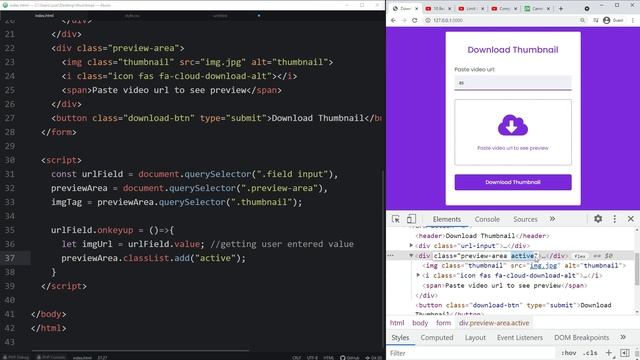Click the DOM tree vertical scrollbar thumb
640x360 pixels.
click(x=637, y=269)
